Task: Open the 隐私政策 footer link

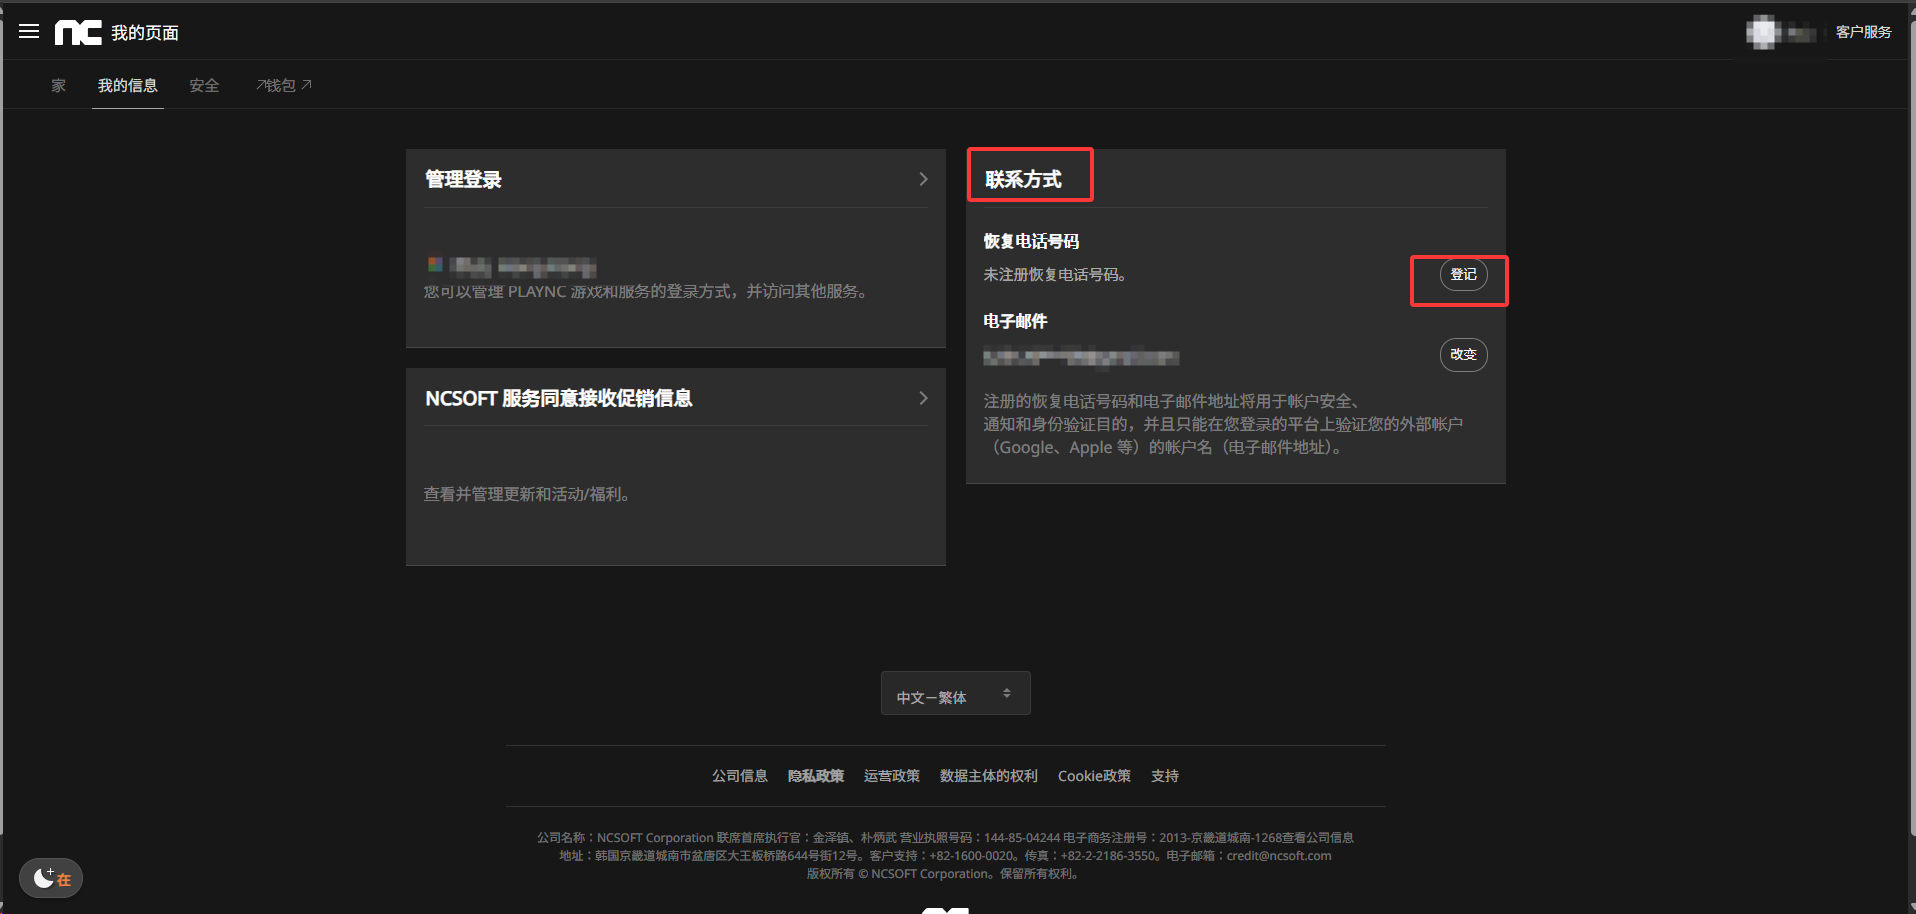Action: pos(815,776)
